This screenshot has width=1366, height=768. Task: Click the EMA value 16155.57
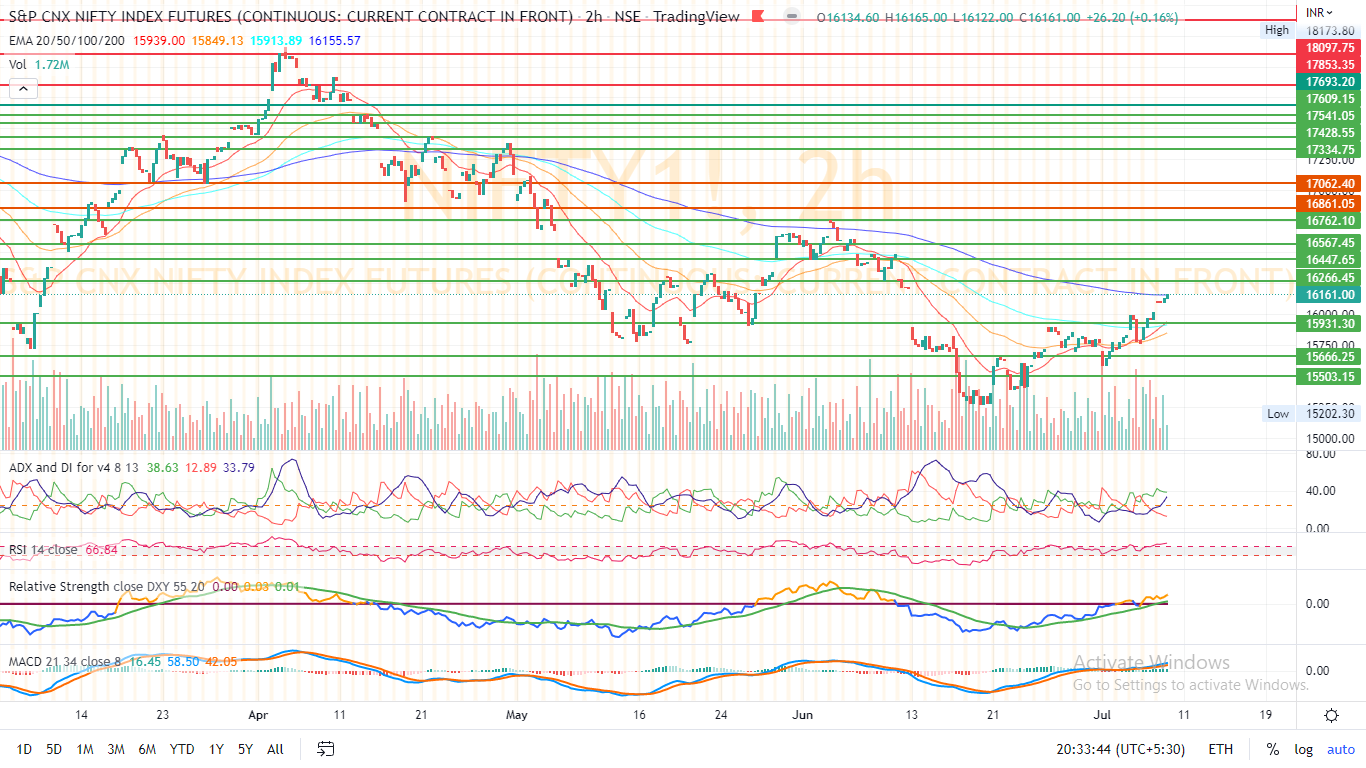click(335, 40)
